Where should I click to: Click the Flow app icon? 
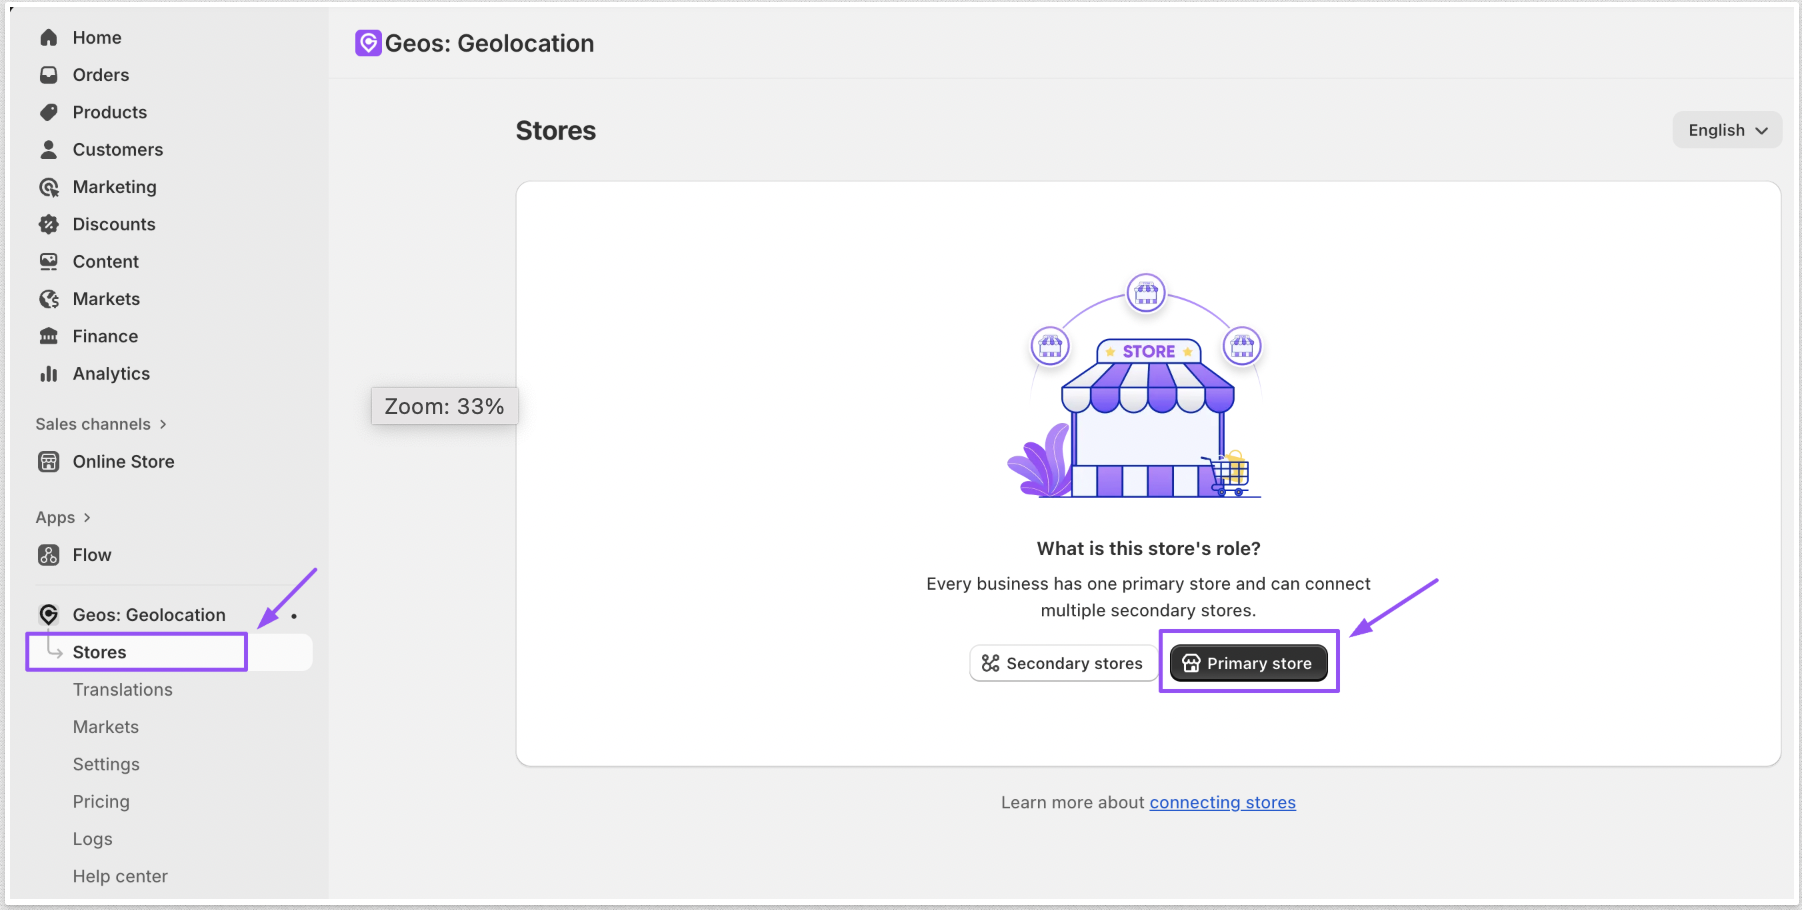pyautogui.click(x=48, y=555)
